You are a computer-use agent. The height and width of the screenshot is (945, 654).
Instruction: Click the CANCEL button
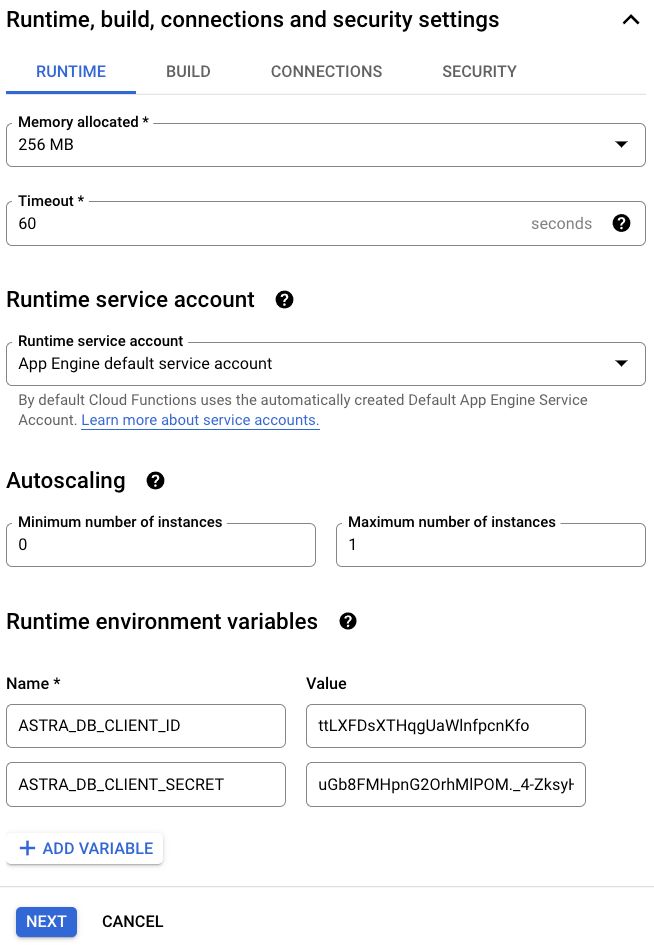(133, 921)
